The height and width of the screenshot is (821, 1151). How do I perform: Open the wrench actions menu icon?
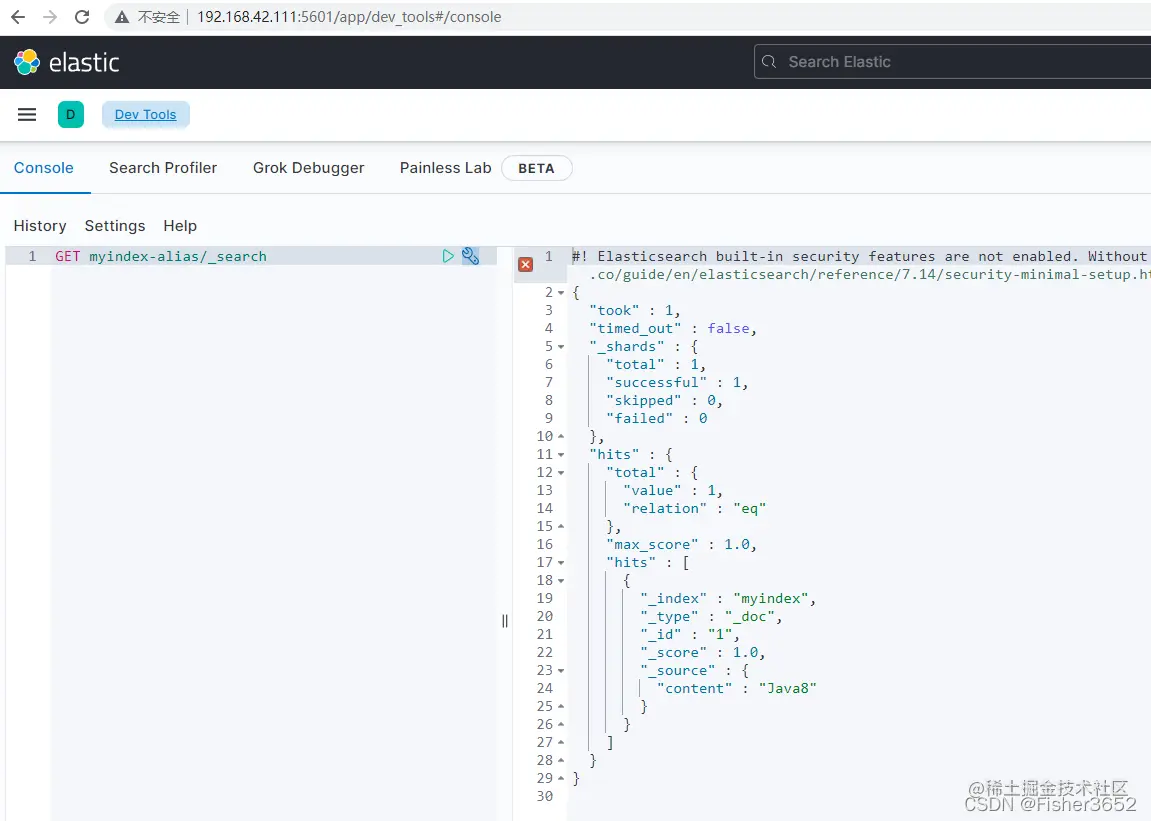point(471,256)
